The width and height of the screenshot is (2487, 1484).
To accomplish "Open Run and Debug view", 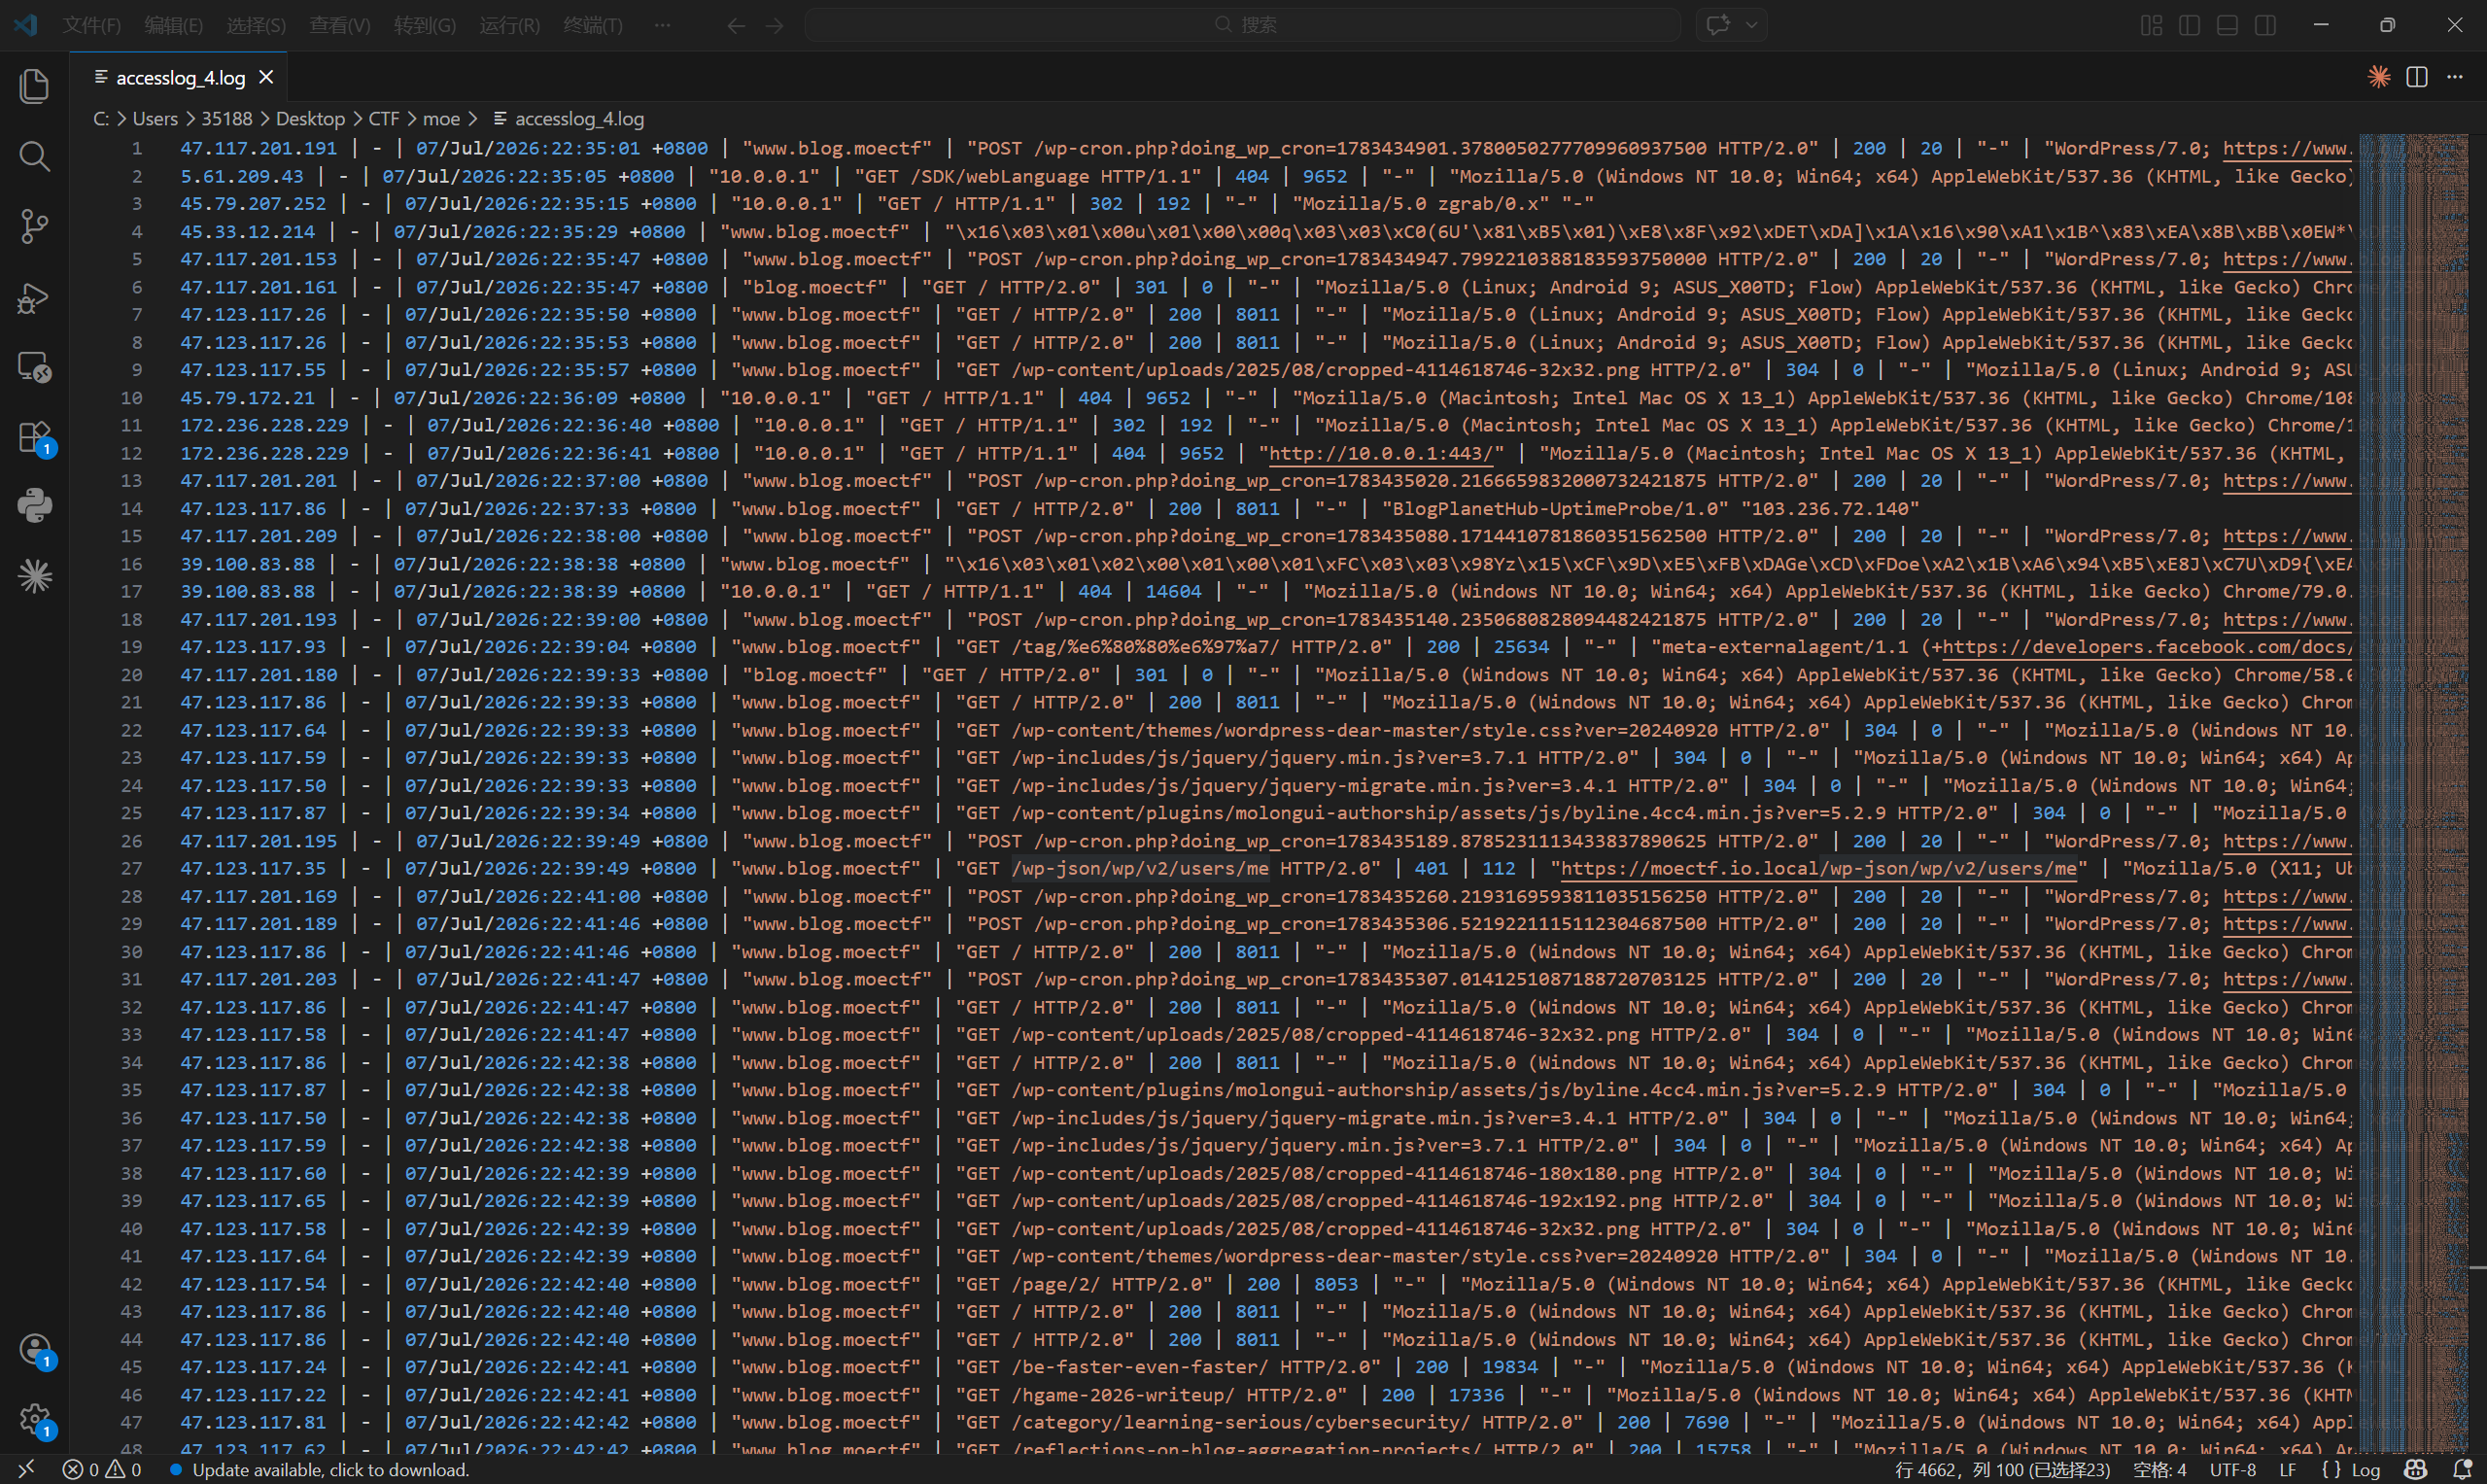I will click(x=34, y=297).
